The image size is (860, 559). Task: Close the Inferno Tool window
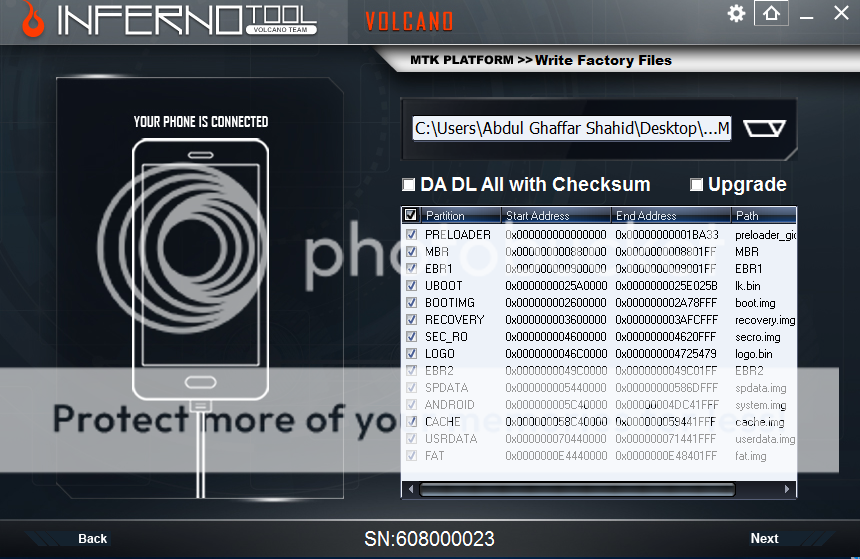tap(841, 13)
